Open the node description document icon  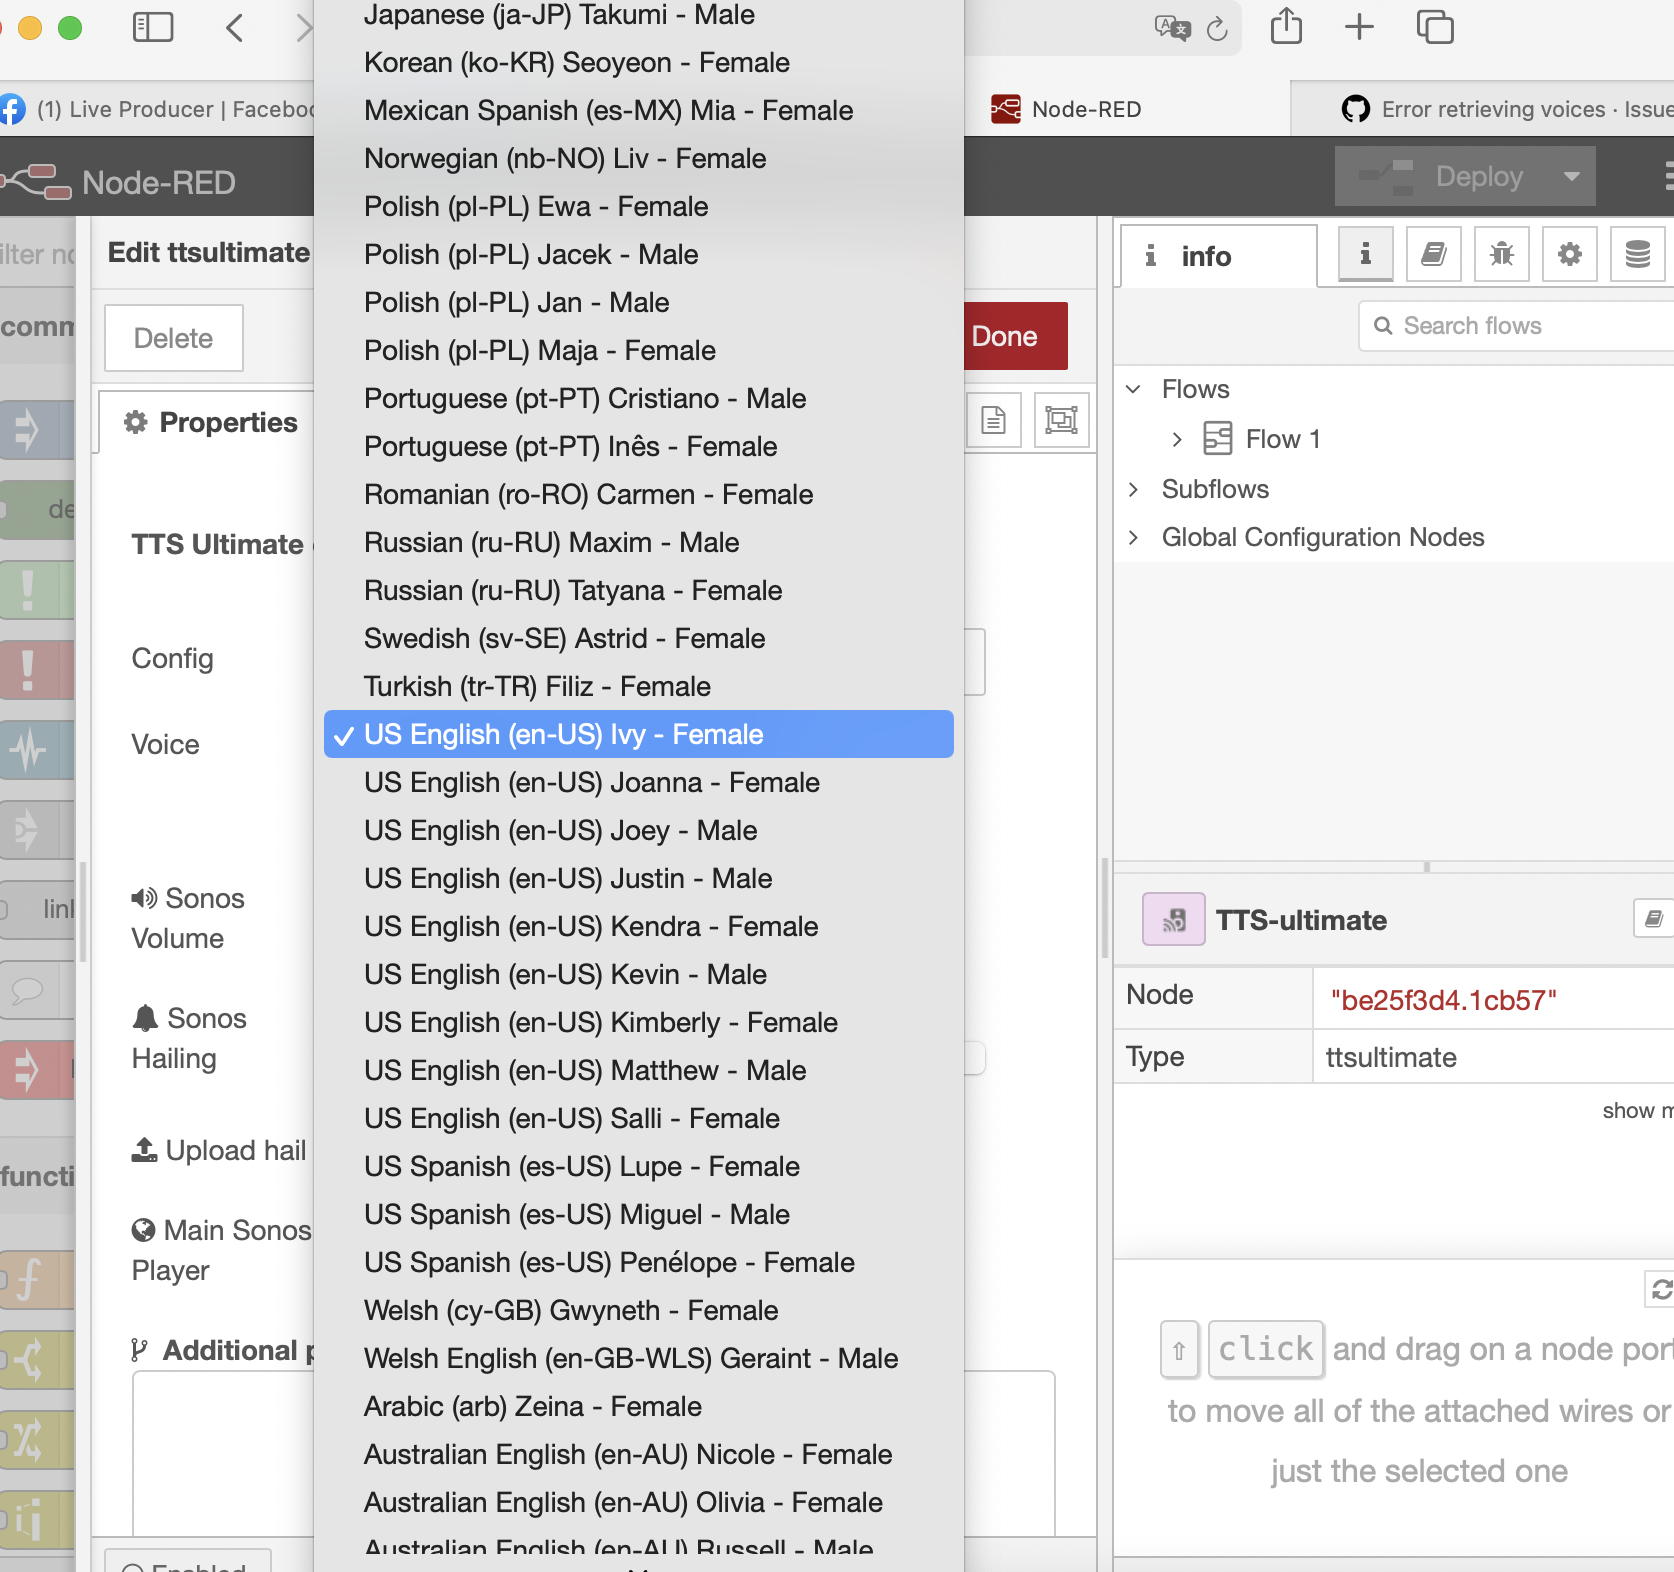coord(994,420)
